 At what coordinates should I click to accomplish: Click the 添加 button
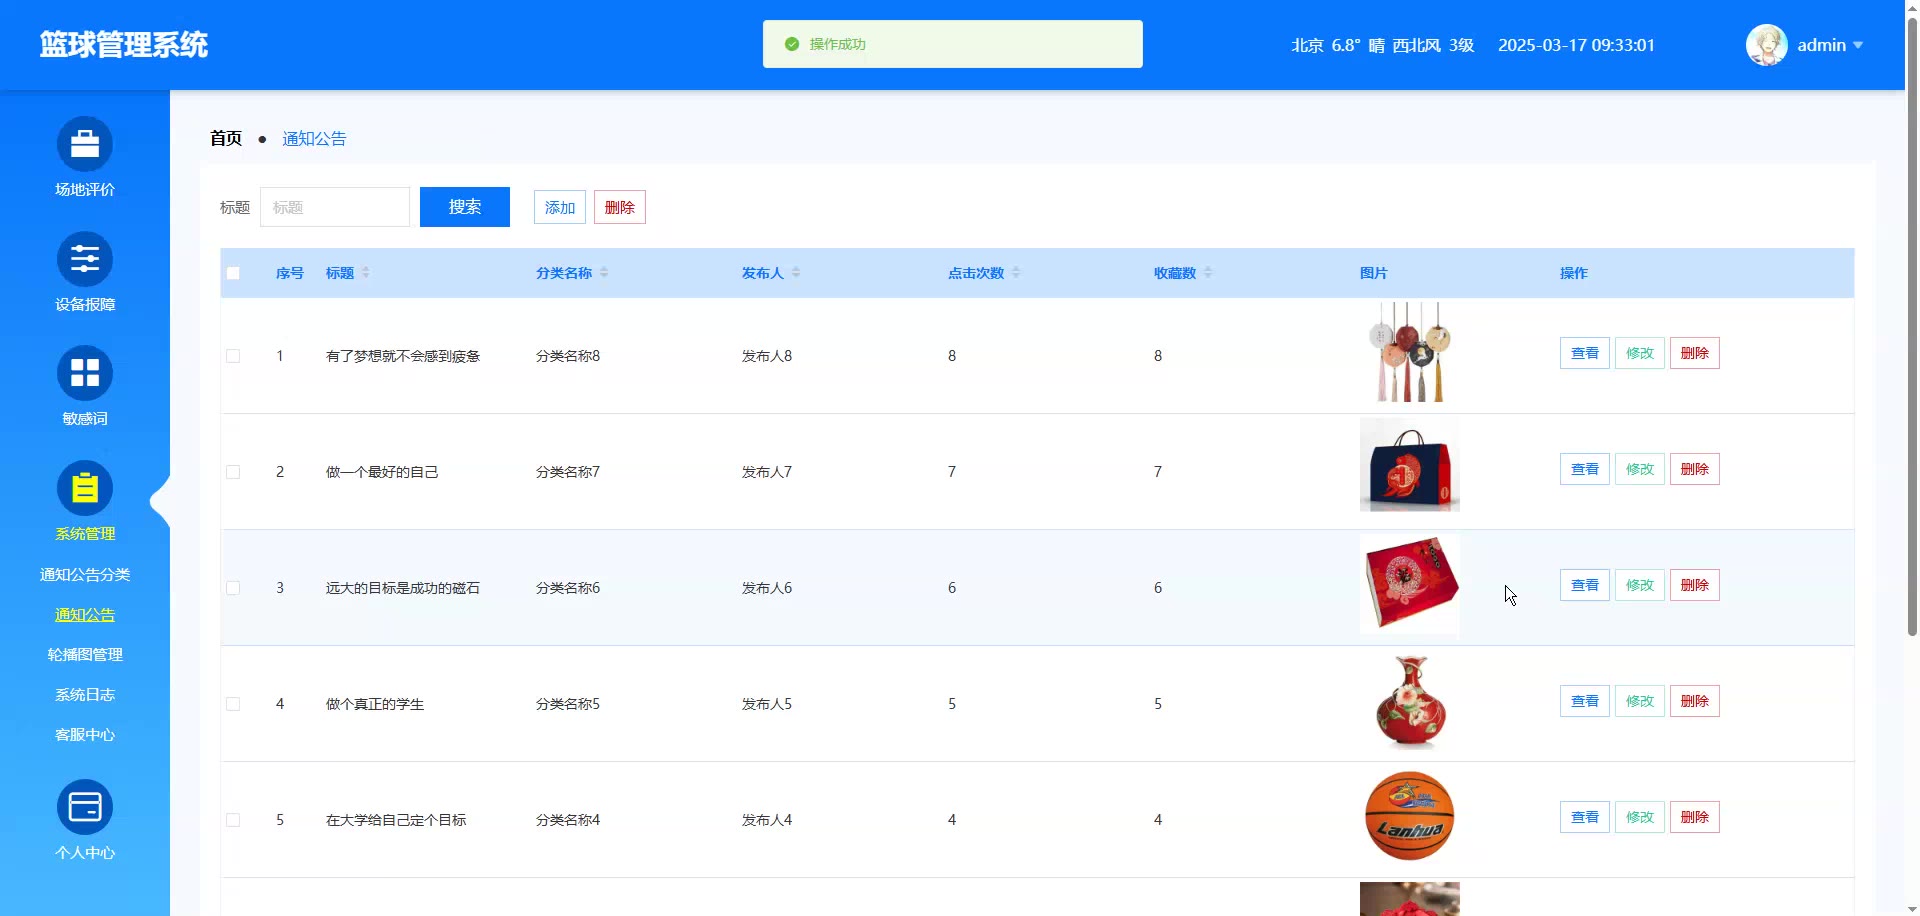(x=560, y=207)
